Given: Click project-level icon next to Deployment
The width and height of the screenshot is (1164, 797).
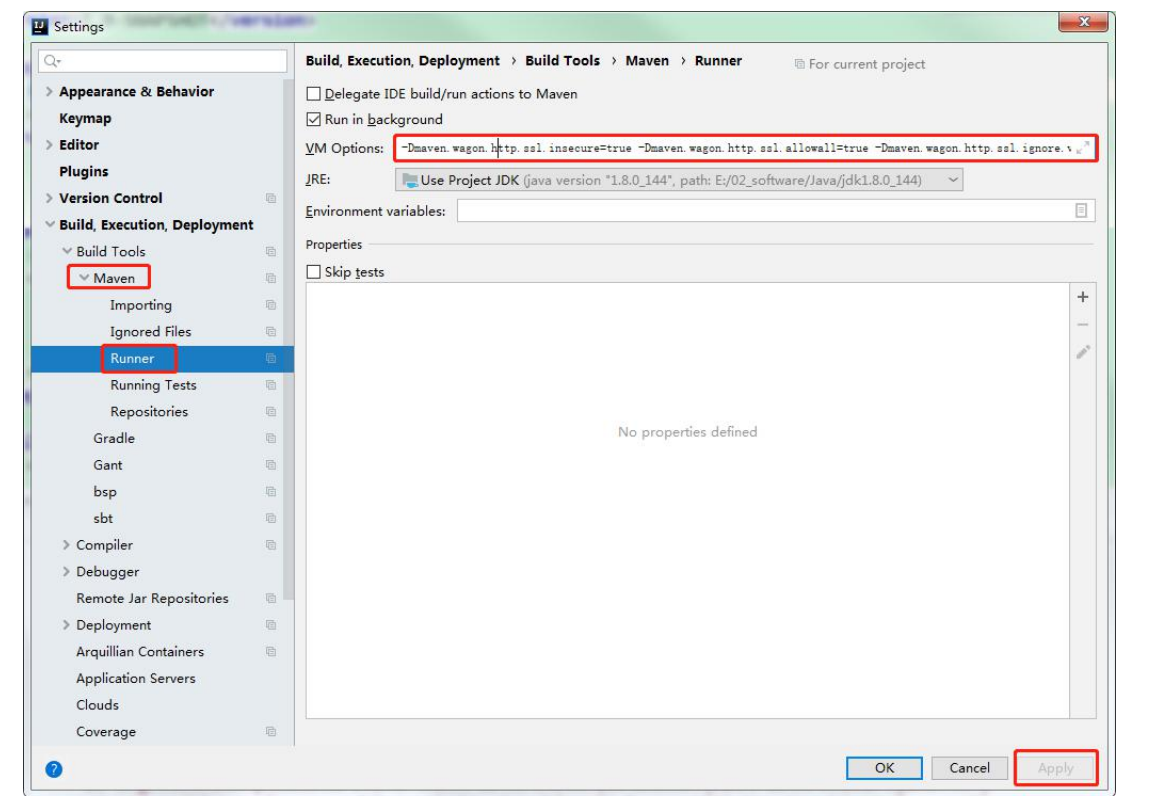Looking at the screenshot, I should tap(271, 625).
